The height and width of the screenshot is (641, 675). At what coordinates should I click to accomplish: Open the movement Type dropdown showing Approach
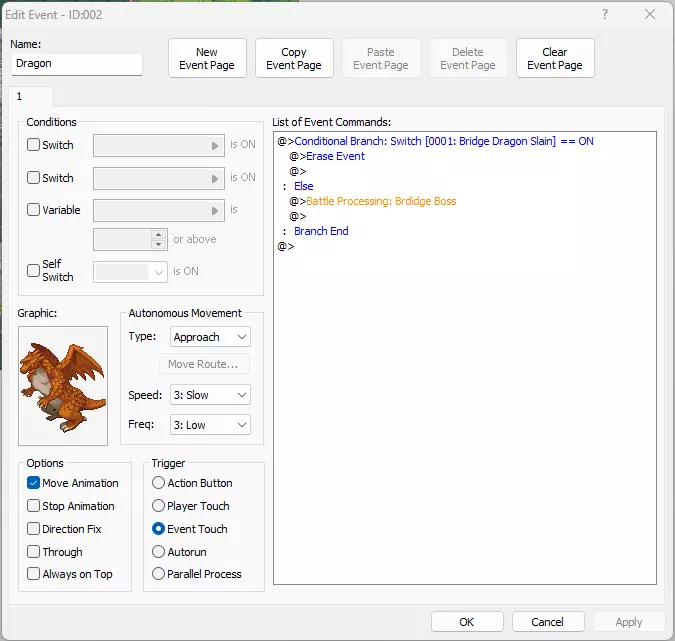tap(210, 337)
